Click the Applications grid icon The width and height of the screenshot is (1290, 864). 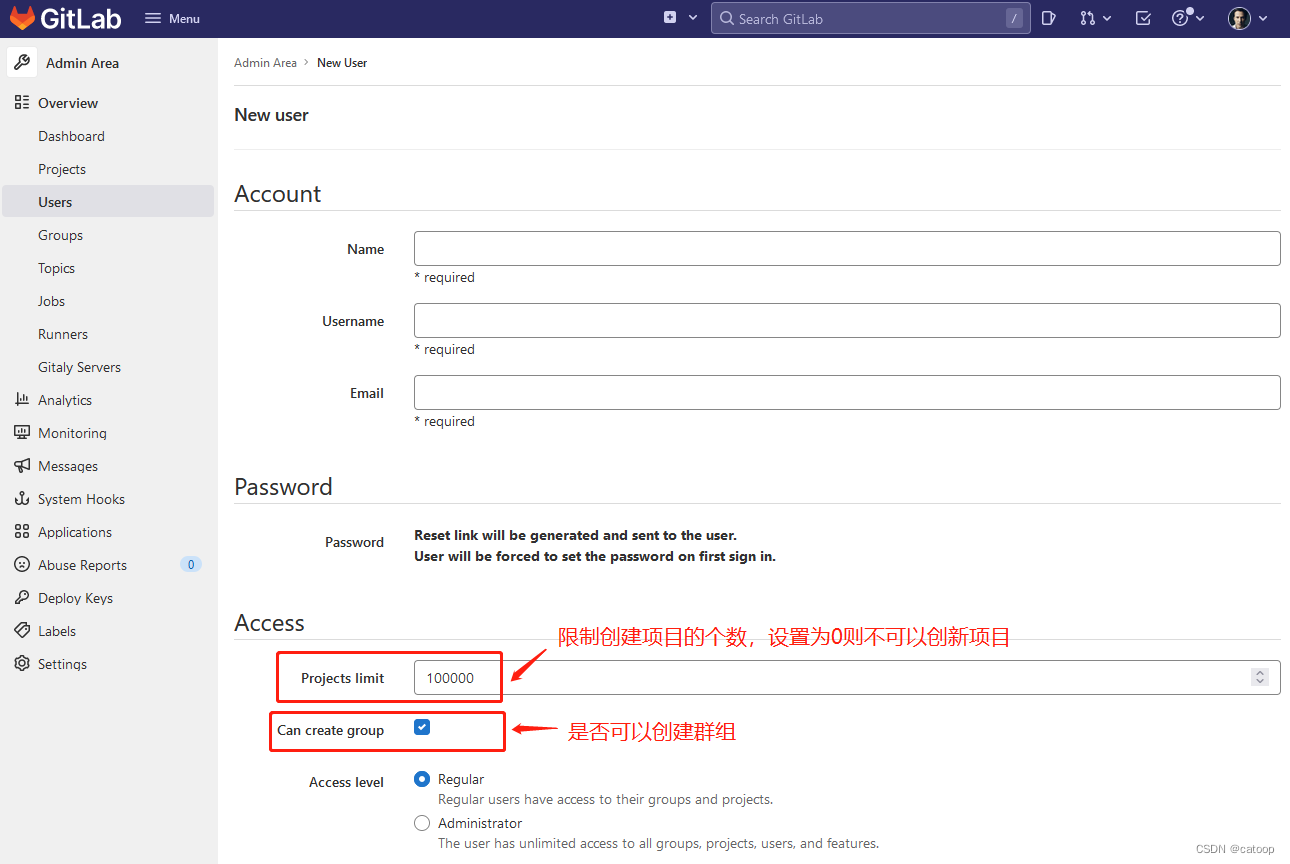coord(22,532)
